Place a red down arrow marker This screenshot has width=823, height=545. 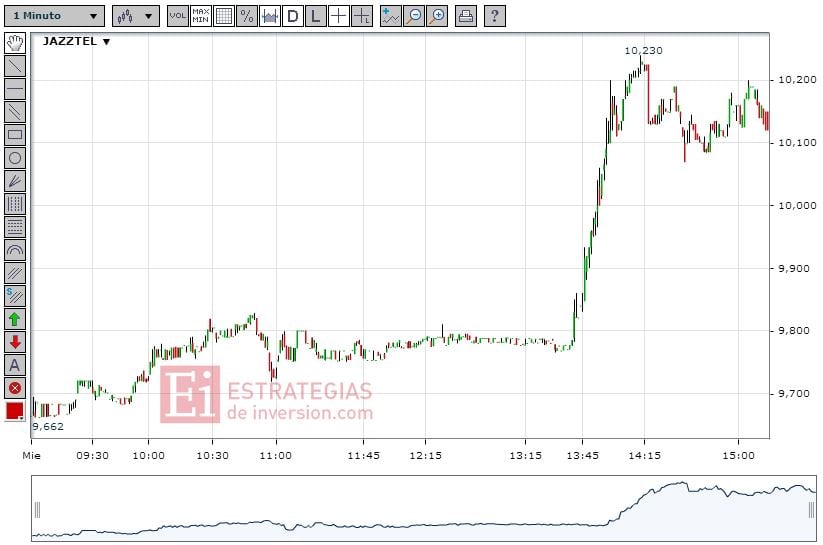[15, 342]
